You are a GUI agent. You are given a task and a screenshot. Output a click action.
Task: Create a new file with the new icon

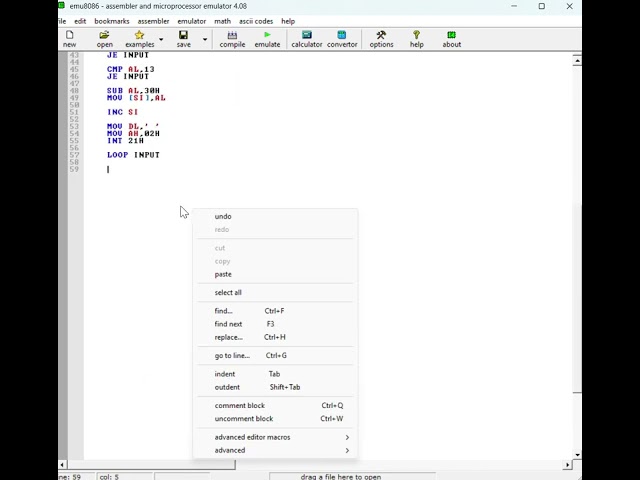[69, 39]
